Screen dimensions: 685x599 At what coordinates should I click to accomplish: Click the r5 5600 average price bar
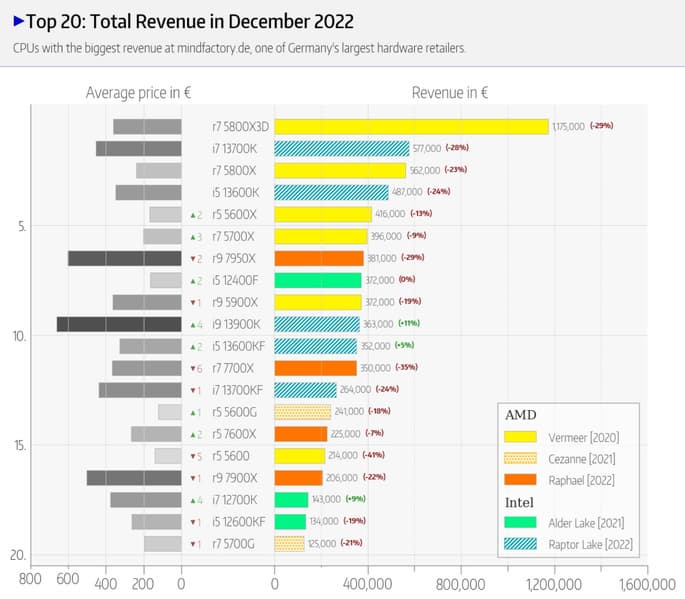click(168, 456)
